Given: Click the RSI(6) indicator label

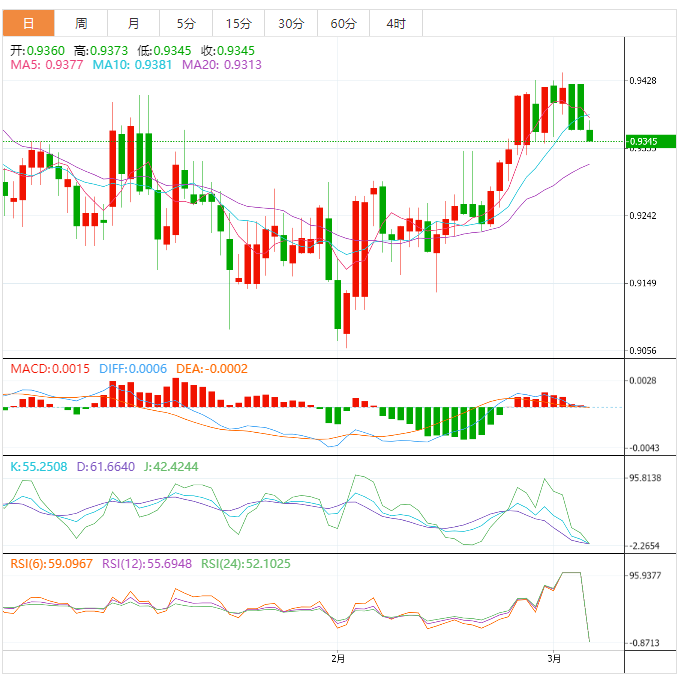Looking at the screenshot, I should click(x=50, y=563).
